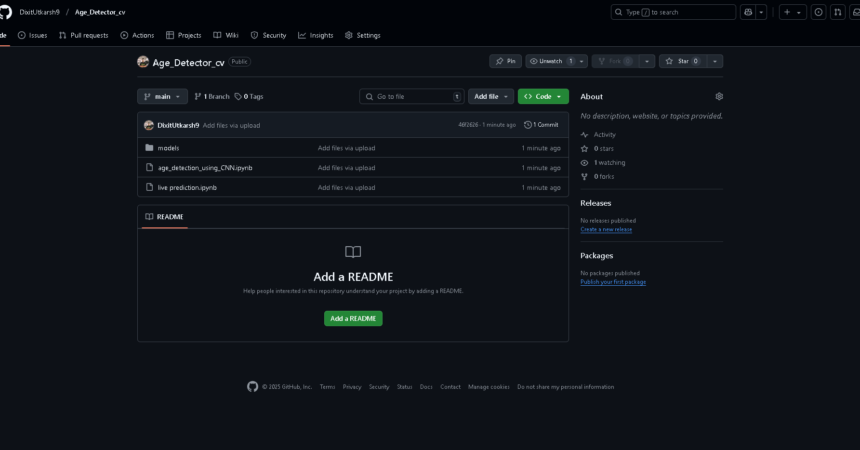Go to GitHub home via Octocat logo

coord(5,12)
